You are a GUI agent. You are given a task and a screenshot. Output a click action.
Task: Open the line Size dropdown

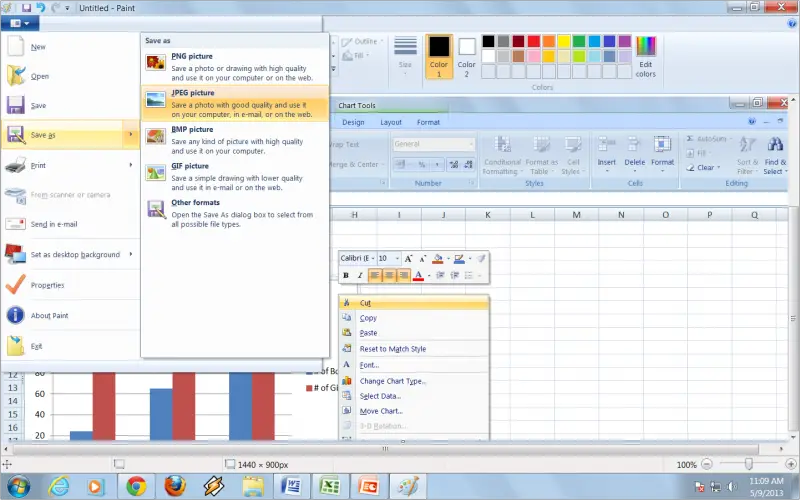point(406,56)
